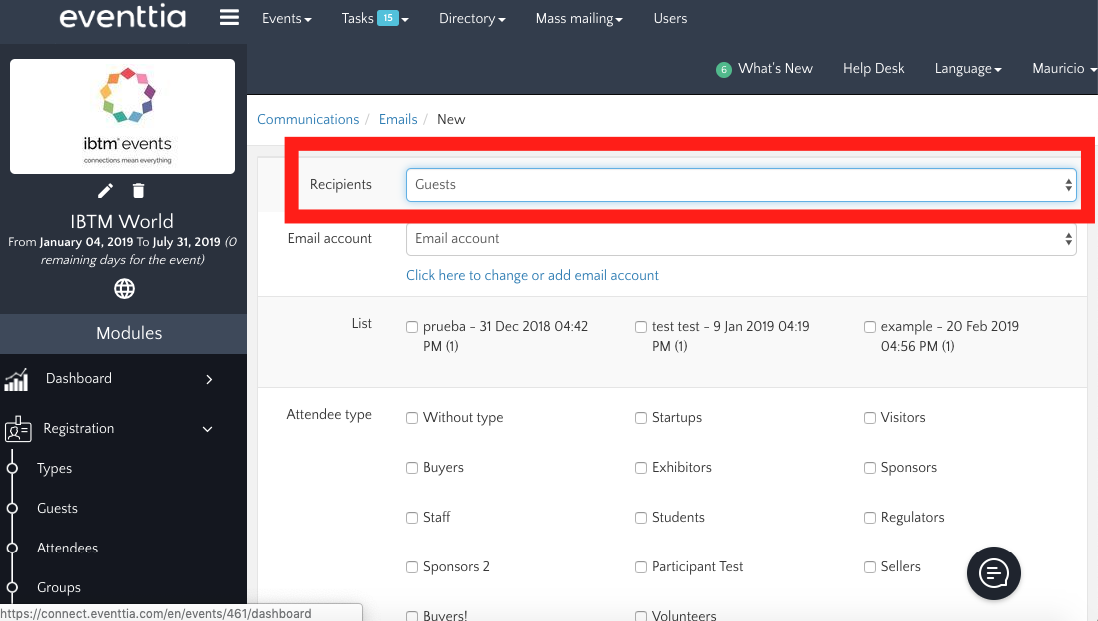Click the eventtia logo
The width and height of the screenshot is (1098, 621).
(121, 18)
